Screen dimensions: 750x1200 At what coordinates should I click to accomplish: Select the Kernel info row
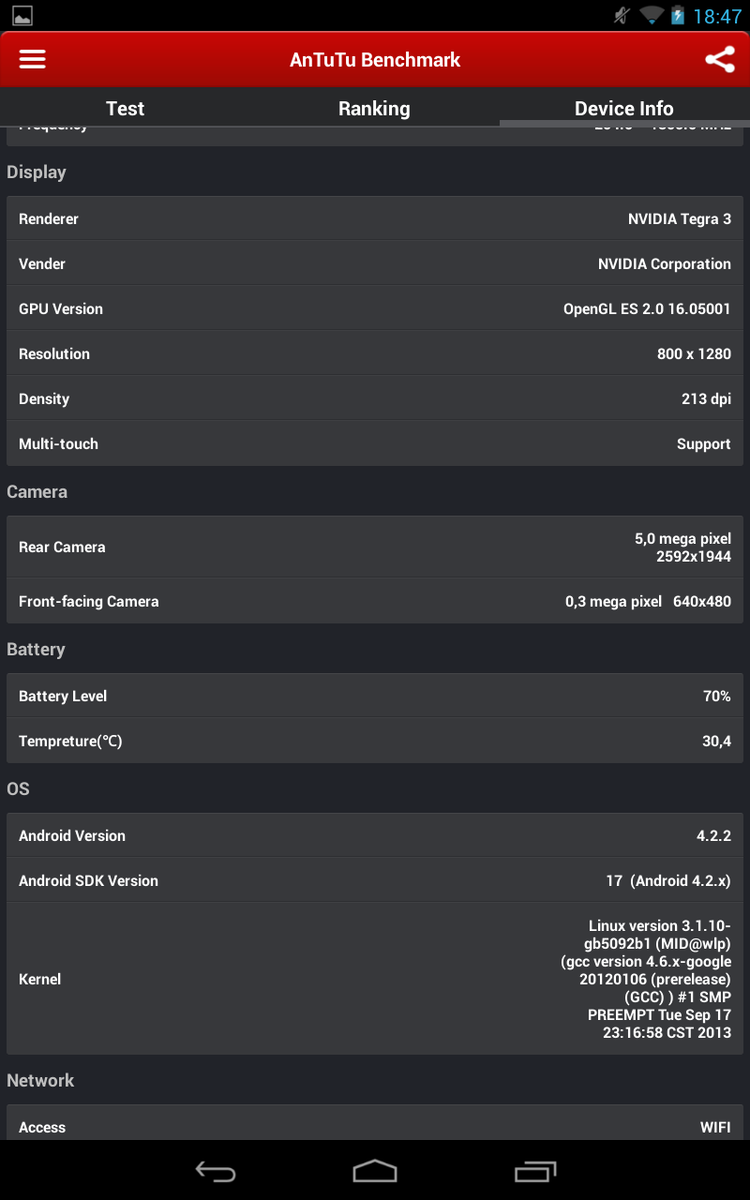(375, 979)
